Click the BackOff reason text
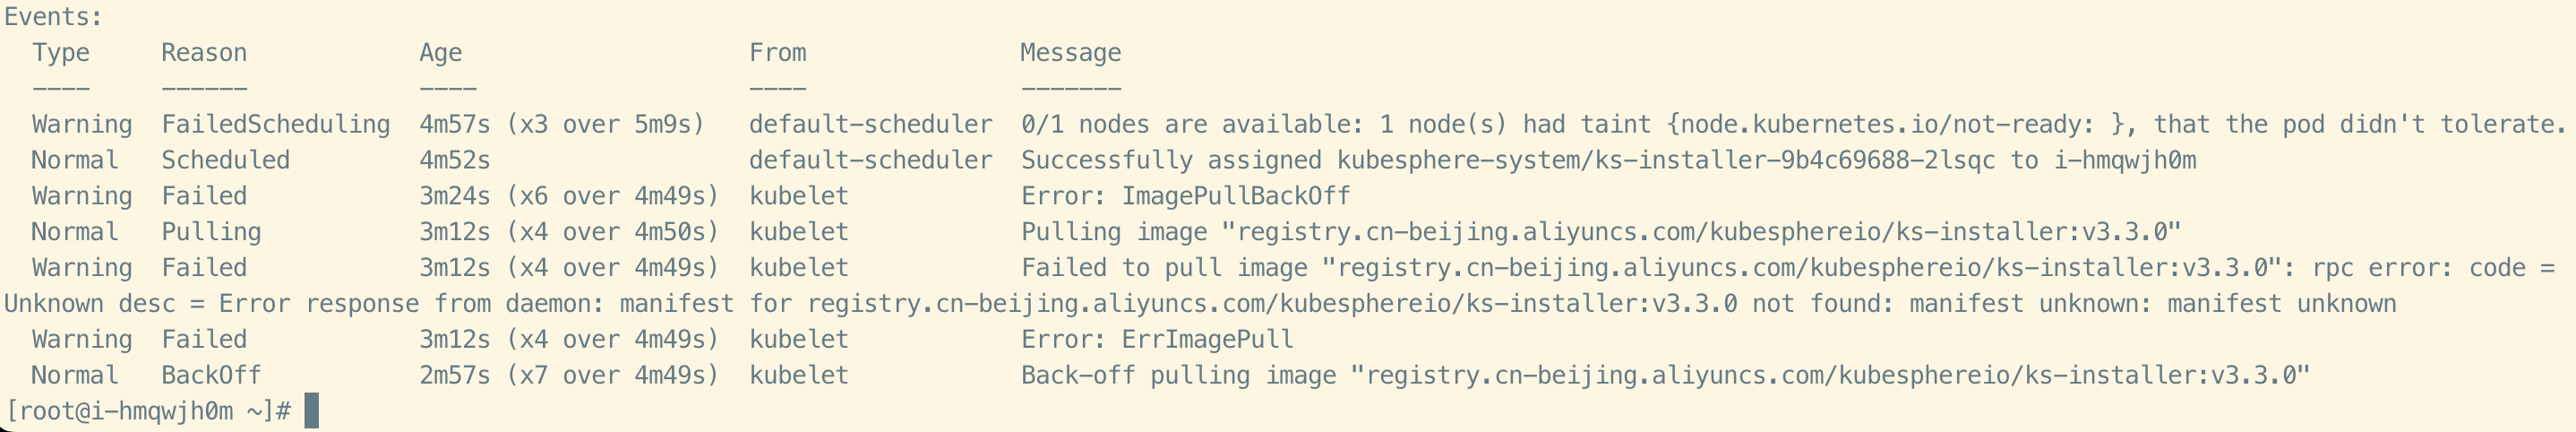 (211, 376)
